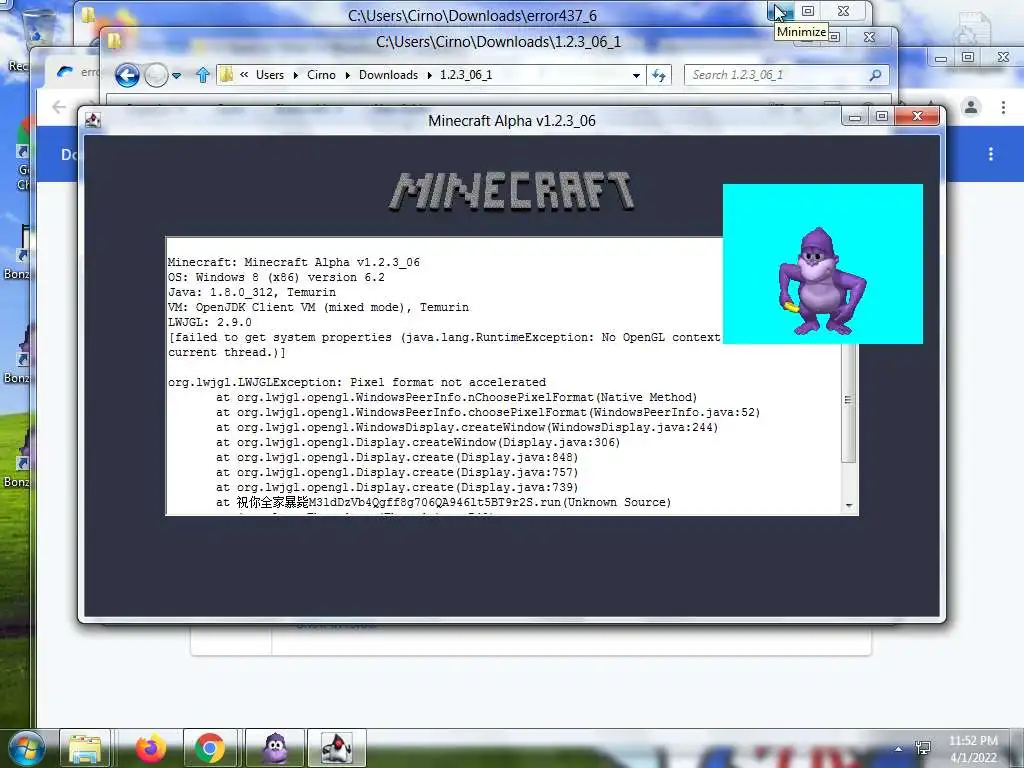Minimize the error437_6 Explorer window
1024x768 pixels.
779,11
